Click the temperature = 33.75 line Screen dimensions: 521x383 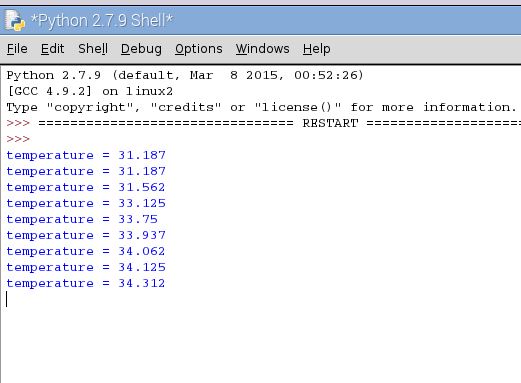pyautogui.click(x=82, y=219)
